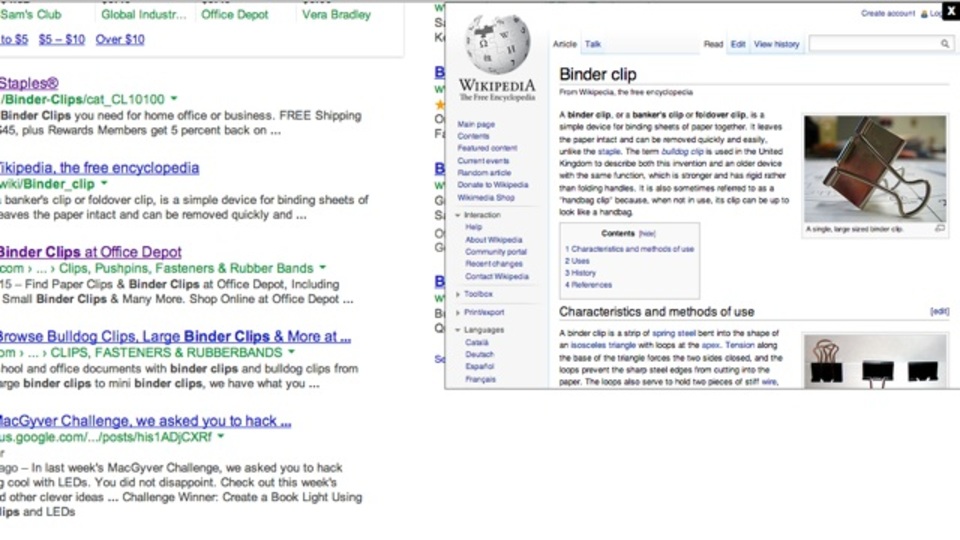Open the Random article sidebar link
This screenshot has width=960, height=540.
(x=484, y=173)
